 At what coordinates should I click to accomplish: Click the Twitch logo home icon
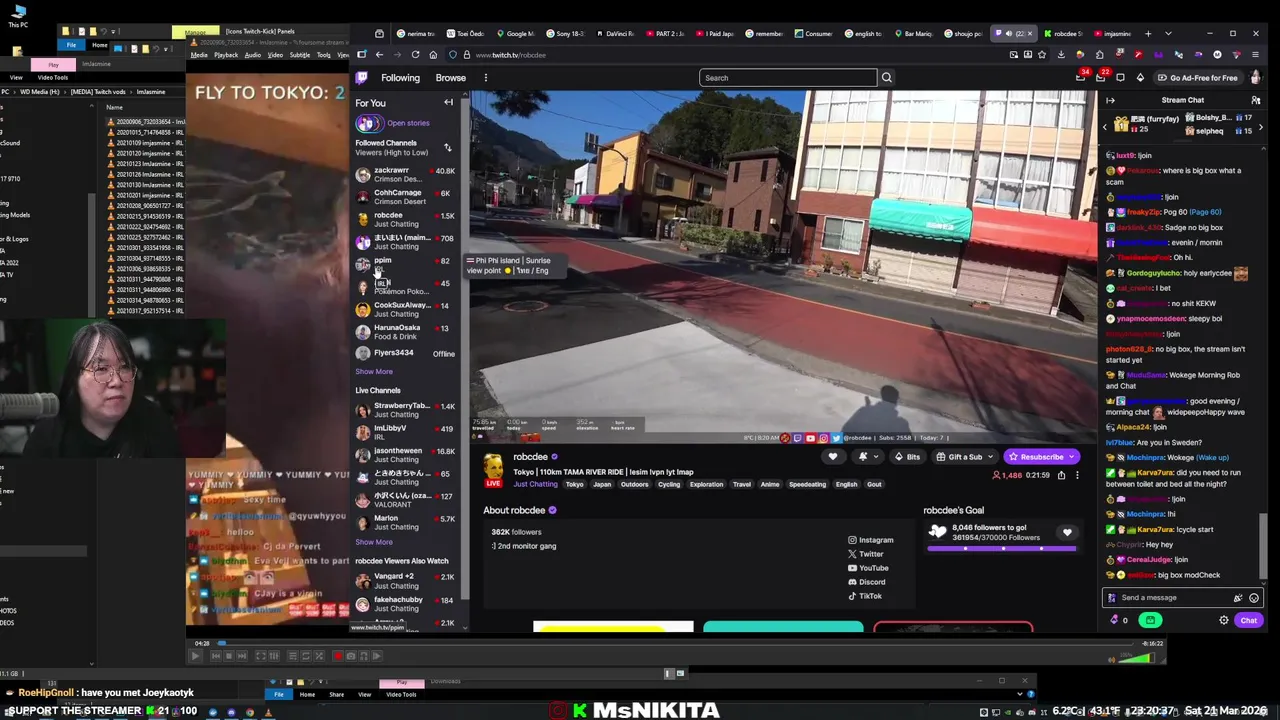(362, 77)
